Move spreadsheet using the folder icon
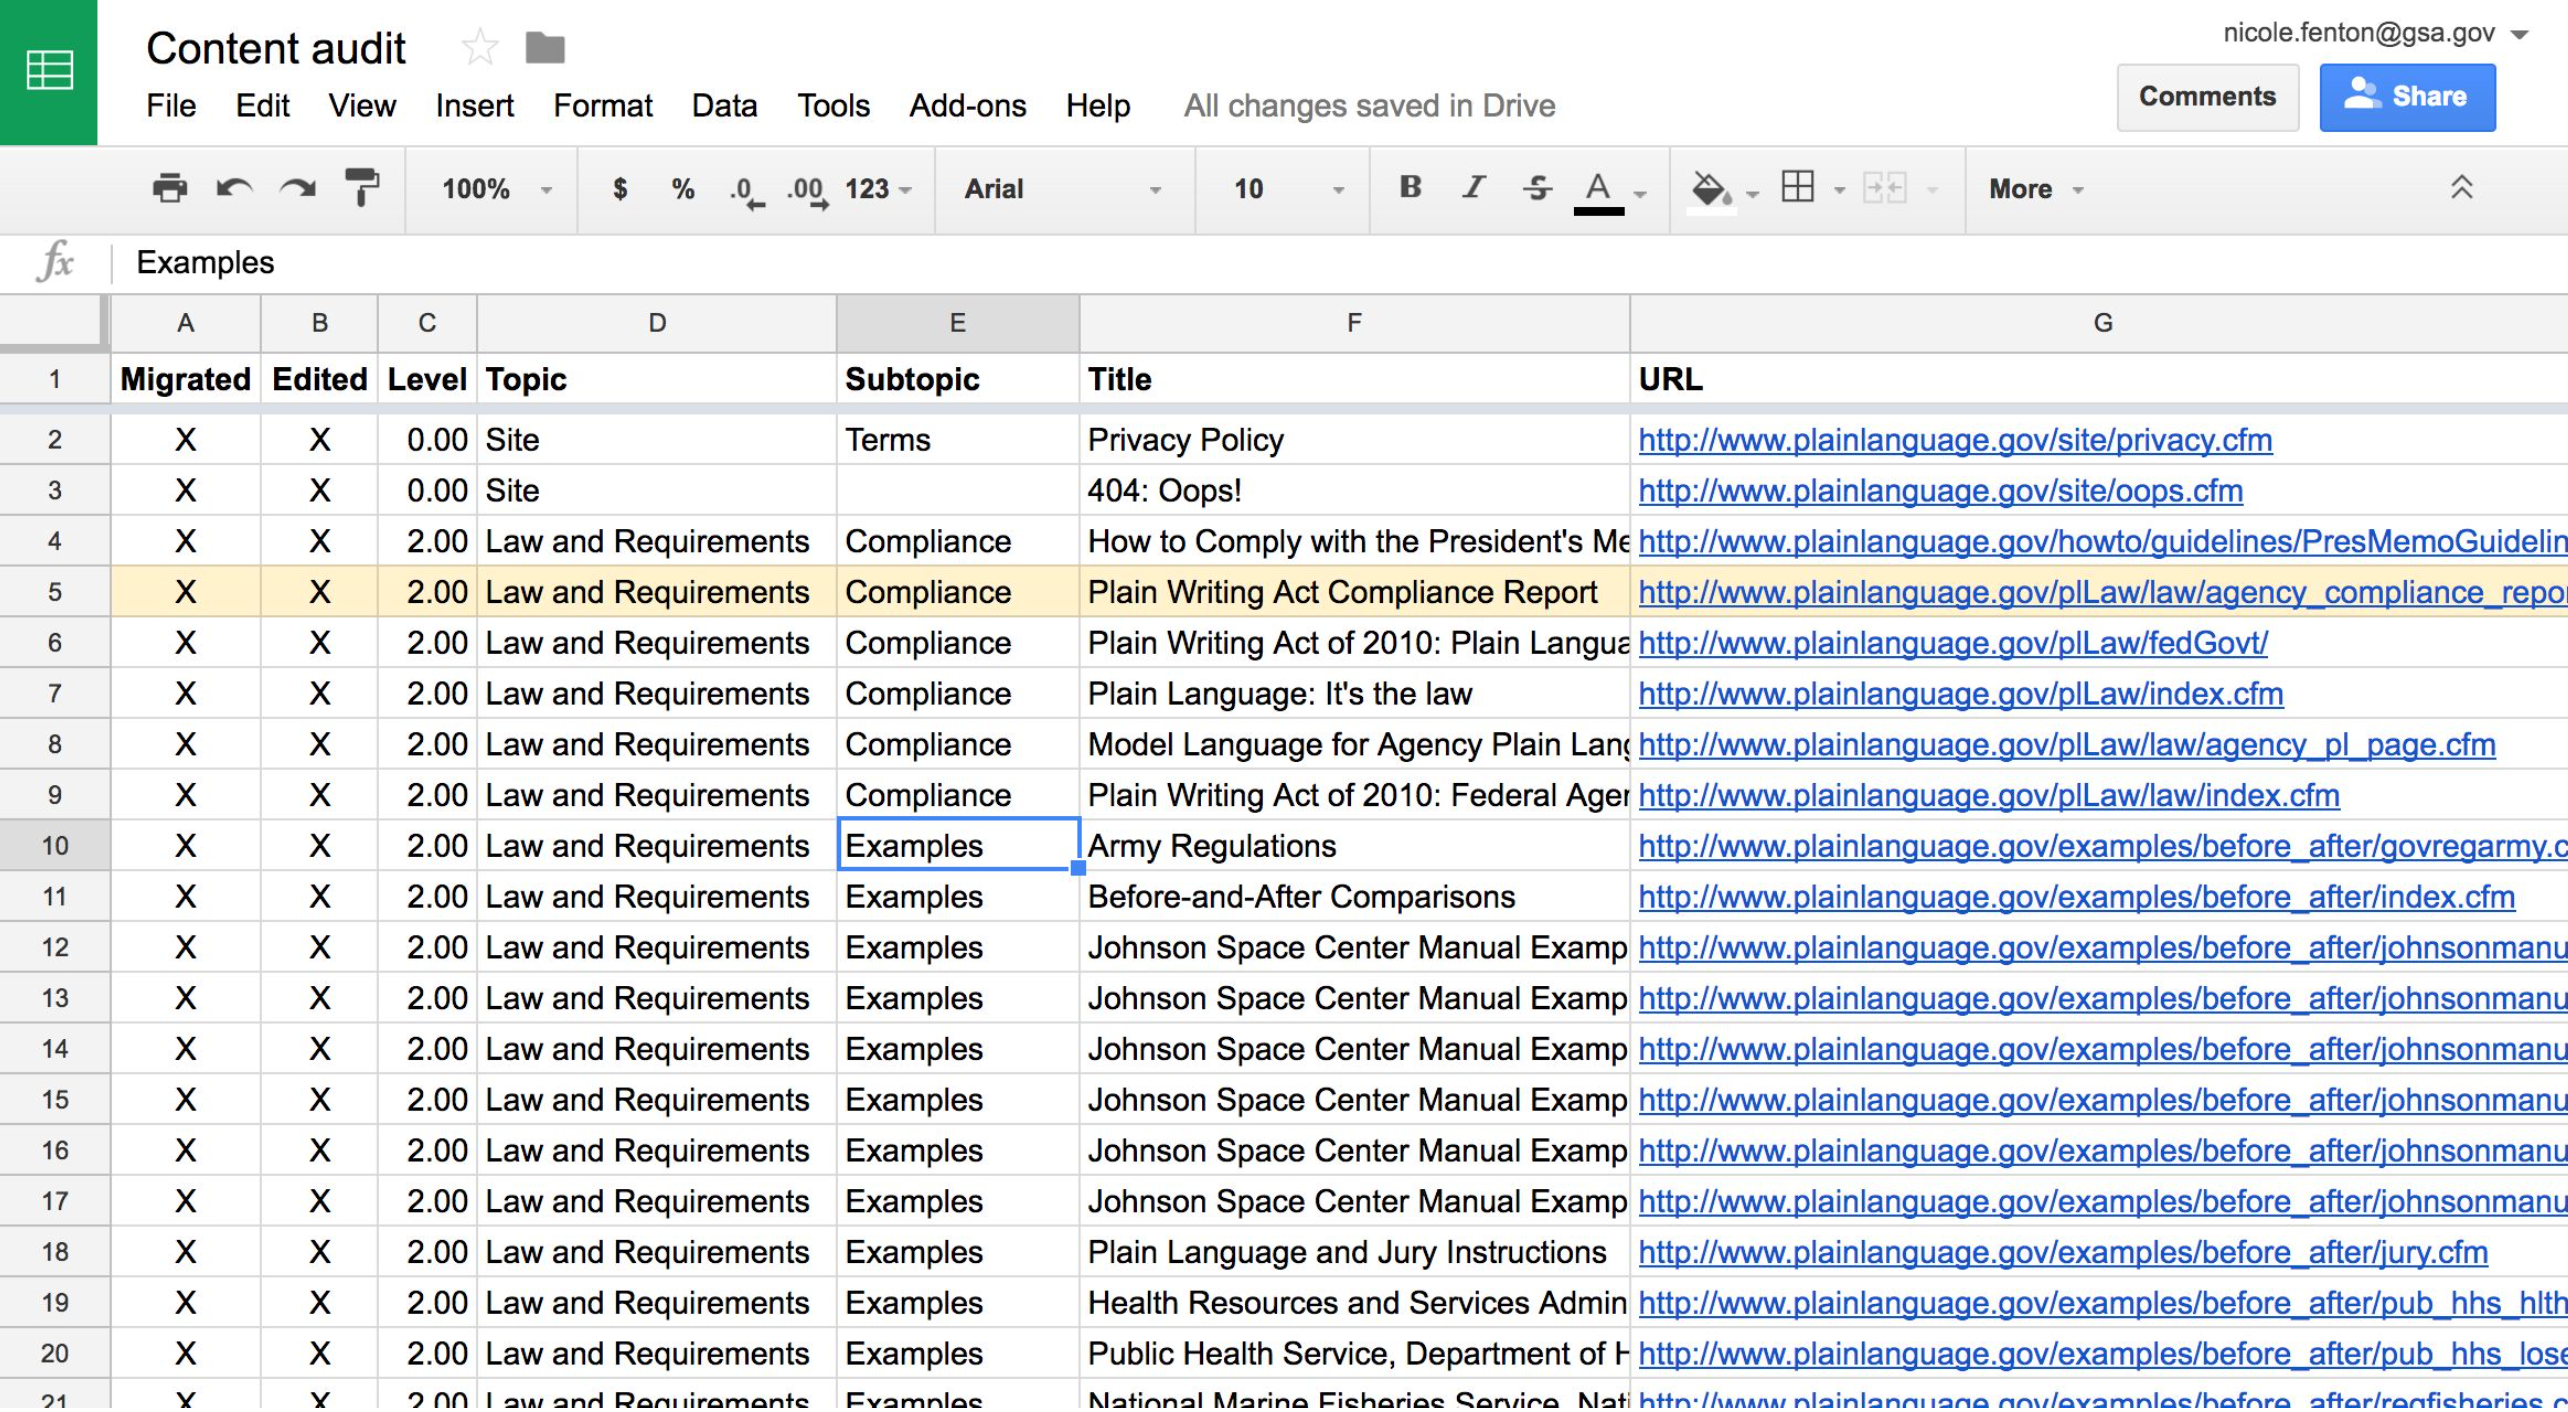Image resolution: width=2568 pixels, height=1412 pixels. coord(545,46)
